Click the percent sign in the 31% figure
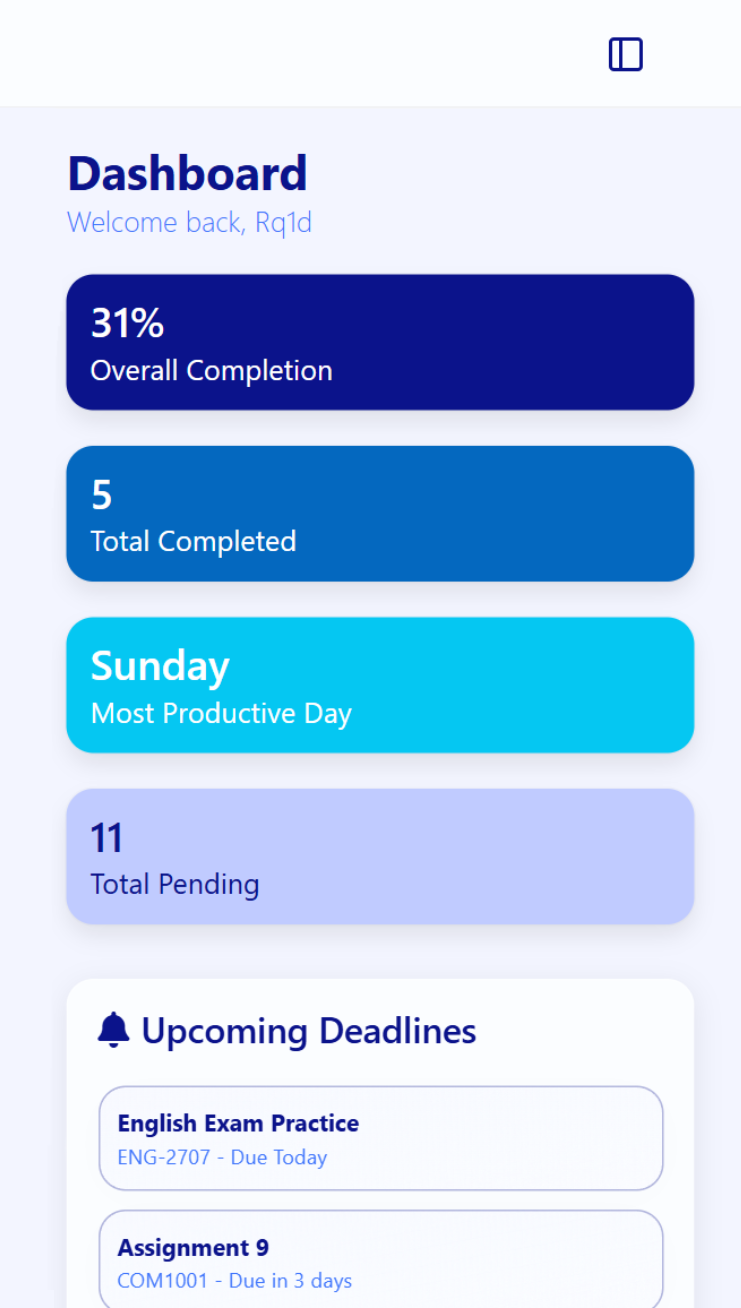This screenshot has width=741, height=1308. click(x=148, y=323)
